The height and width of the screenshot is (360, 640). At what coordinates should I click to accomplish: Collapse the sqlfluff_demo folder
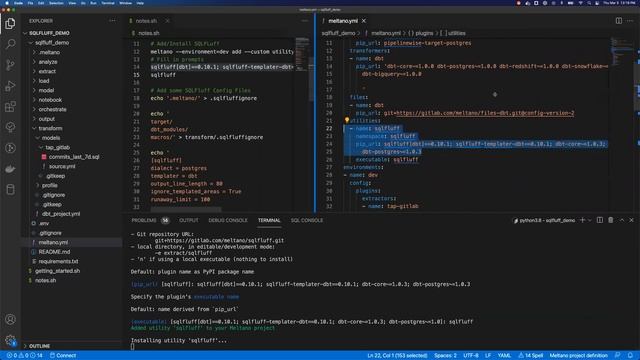point(52,43)
